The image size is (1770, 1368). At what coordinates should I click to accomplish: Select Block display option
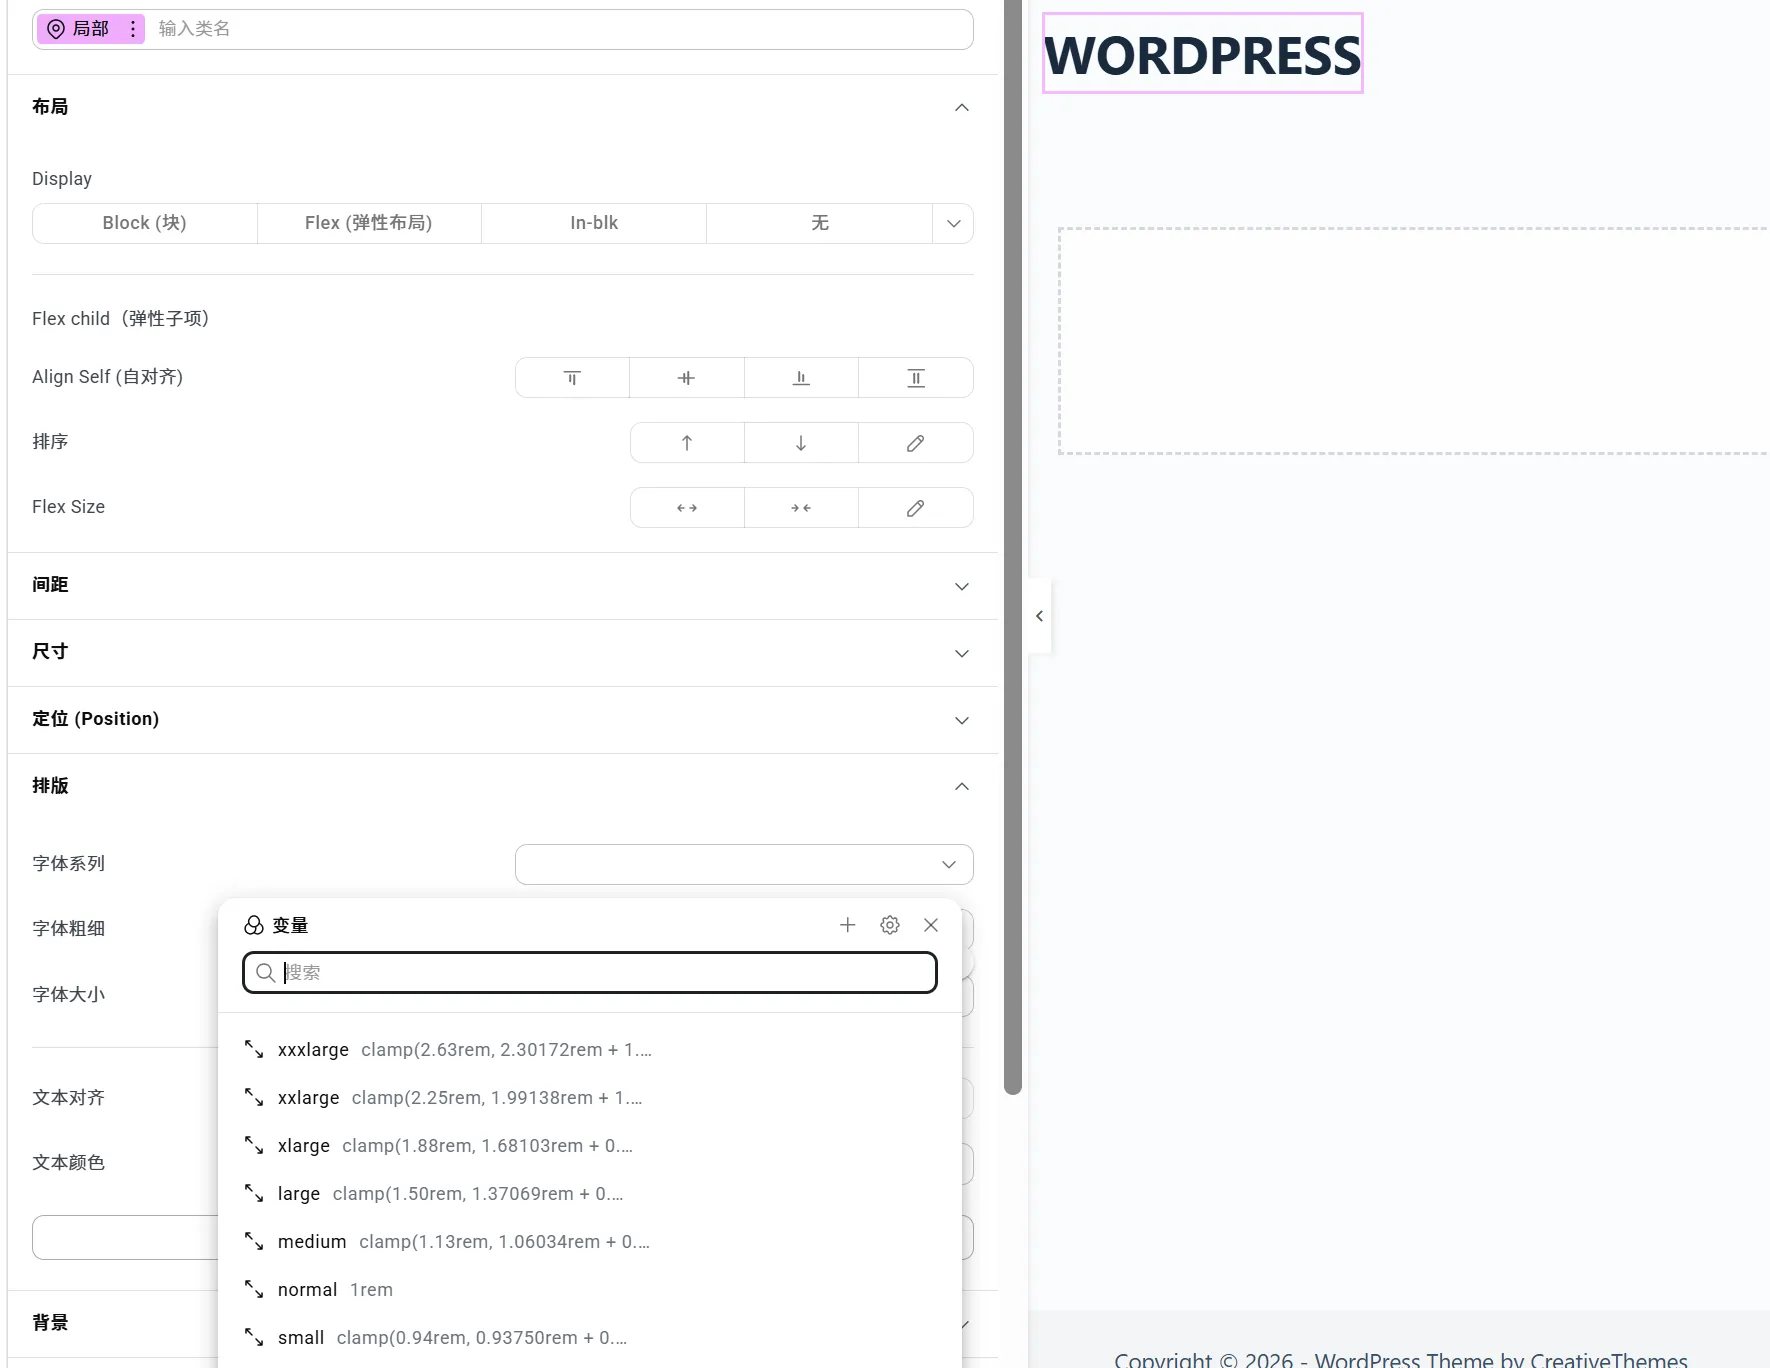(x=144, y=223)
